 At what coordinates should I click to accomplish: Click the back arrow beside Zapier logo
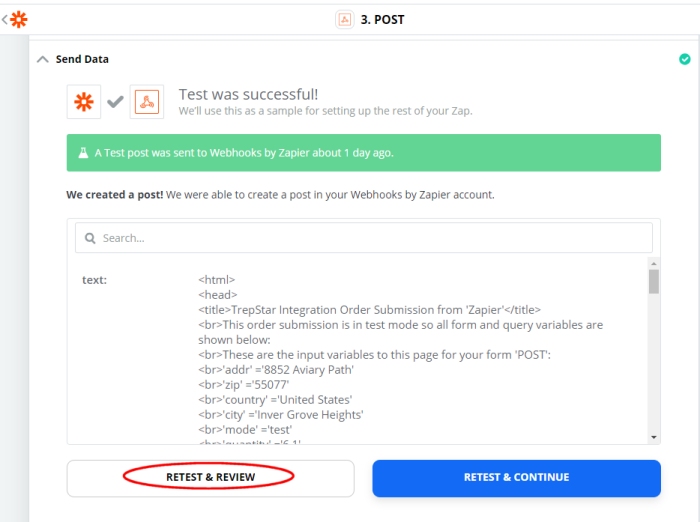[4, 20]
